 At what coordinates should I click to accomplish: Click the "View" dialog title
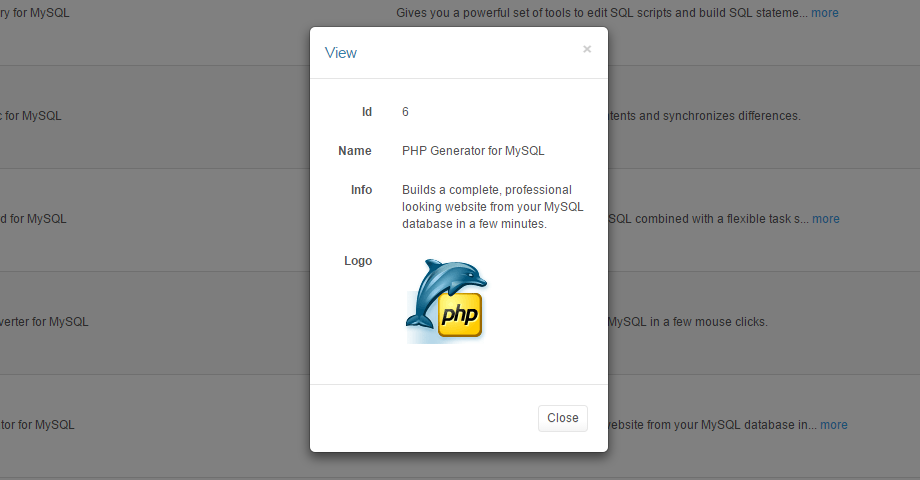[341, 53]
